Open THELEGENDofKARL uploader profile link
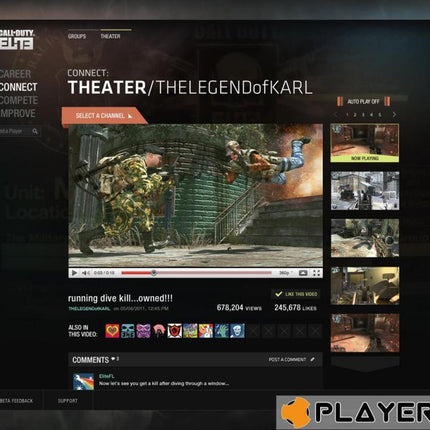 pyautogui.click(x=89, y=309)
